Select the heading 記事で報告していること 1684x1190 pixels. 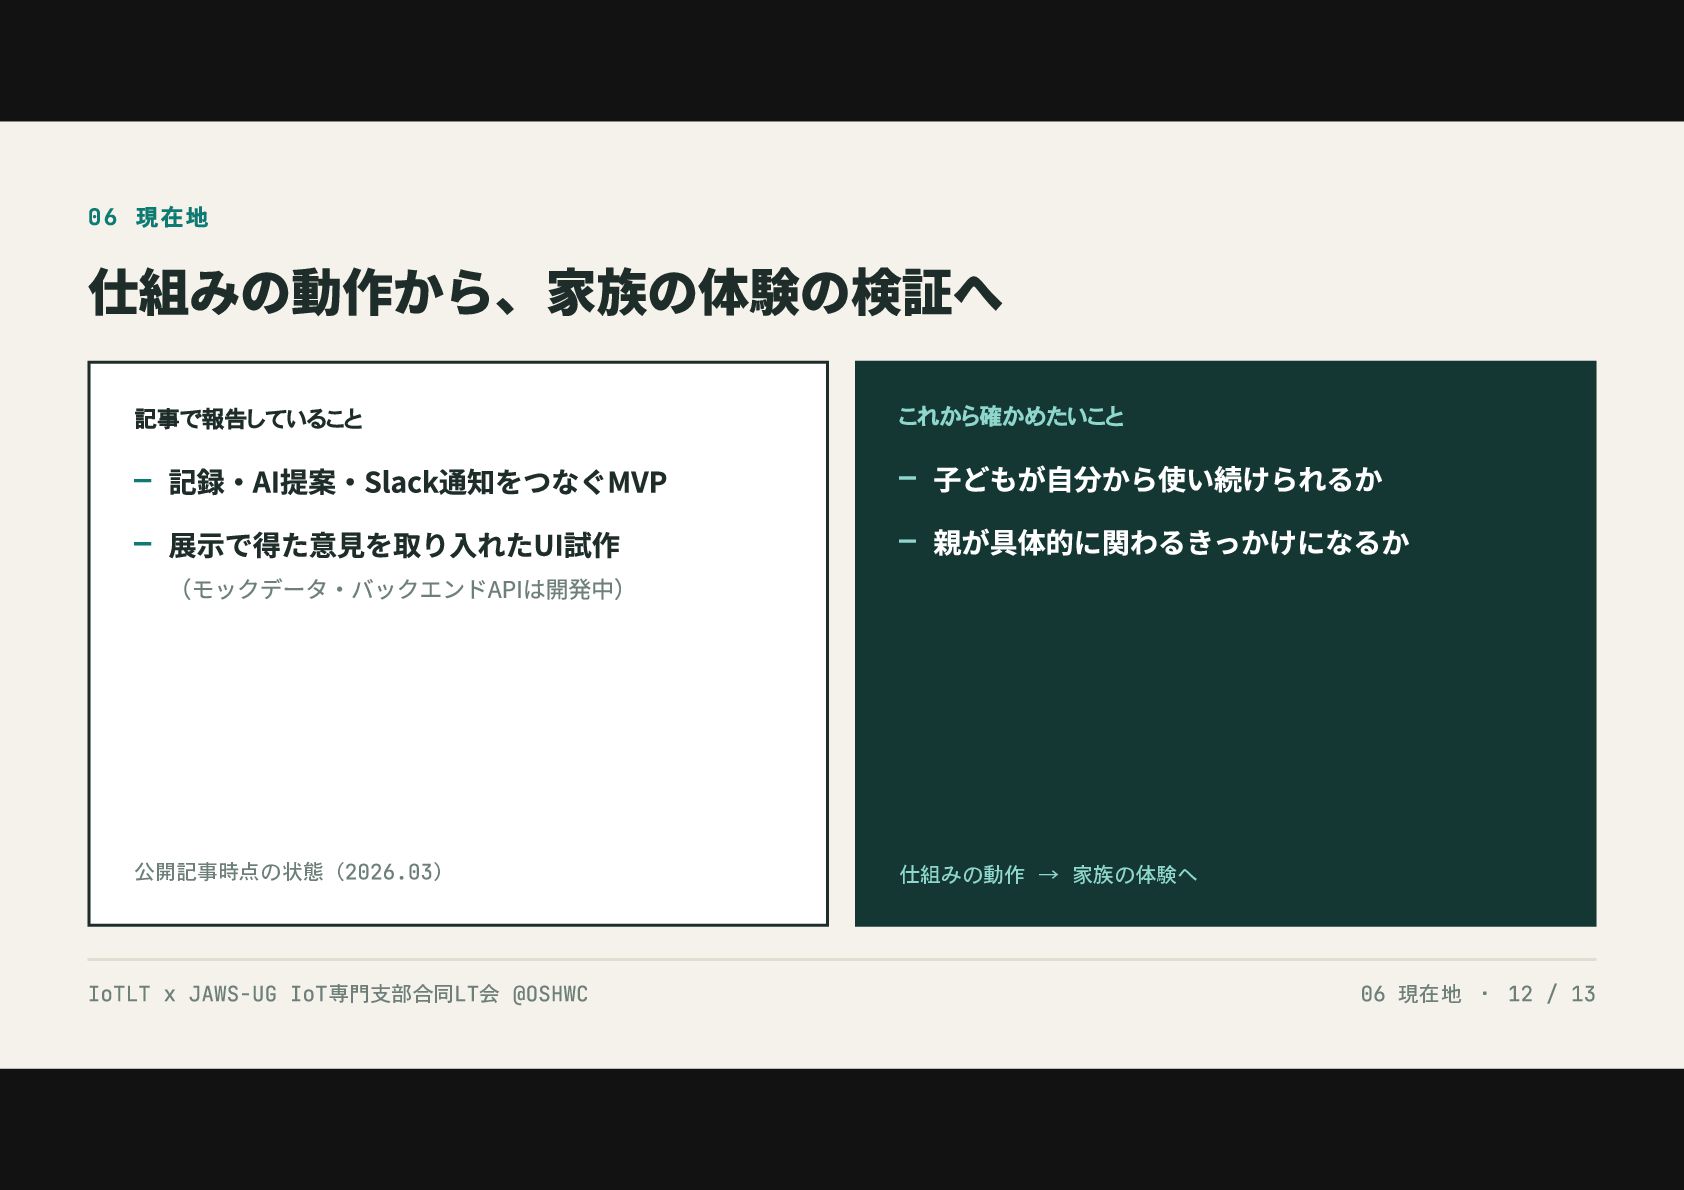click(248, 419)
